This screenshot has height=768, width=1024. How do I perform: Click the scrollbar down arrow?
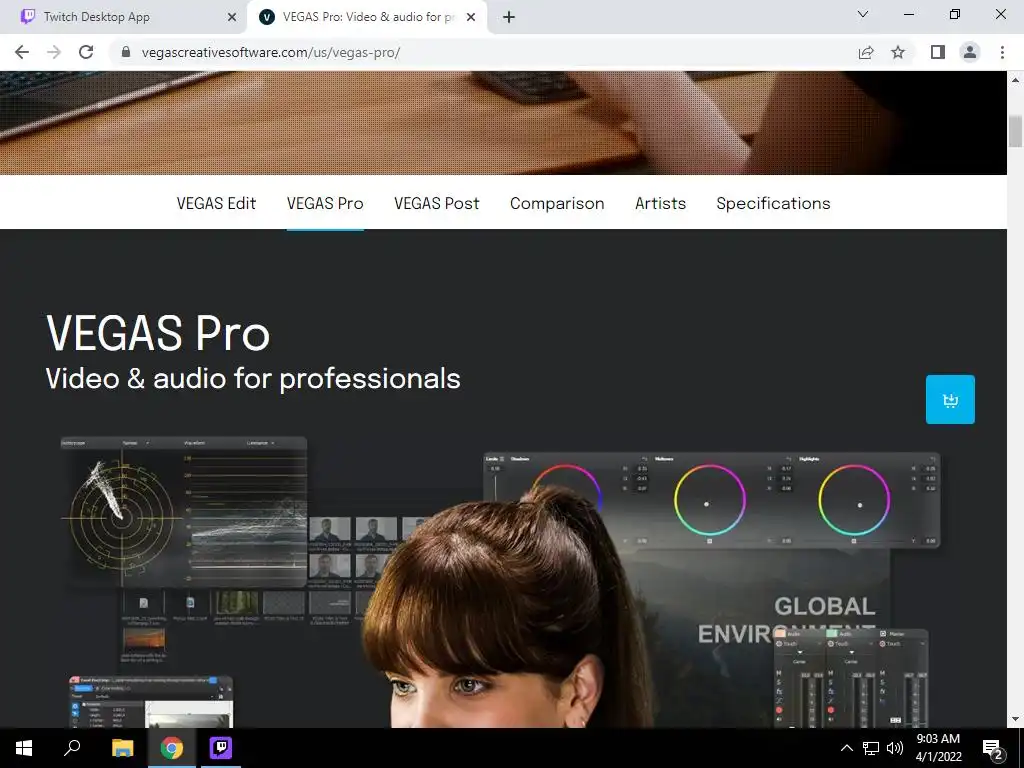[x=1015, y=720]
